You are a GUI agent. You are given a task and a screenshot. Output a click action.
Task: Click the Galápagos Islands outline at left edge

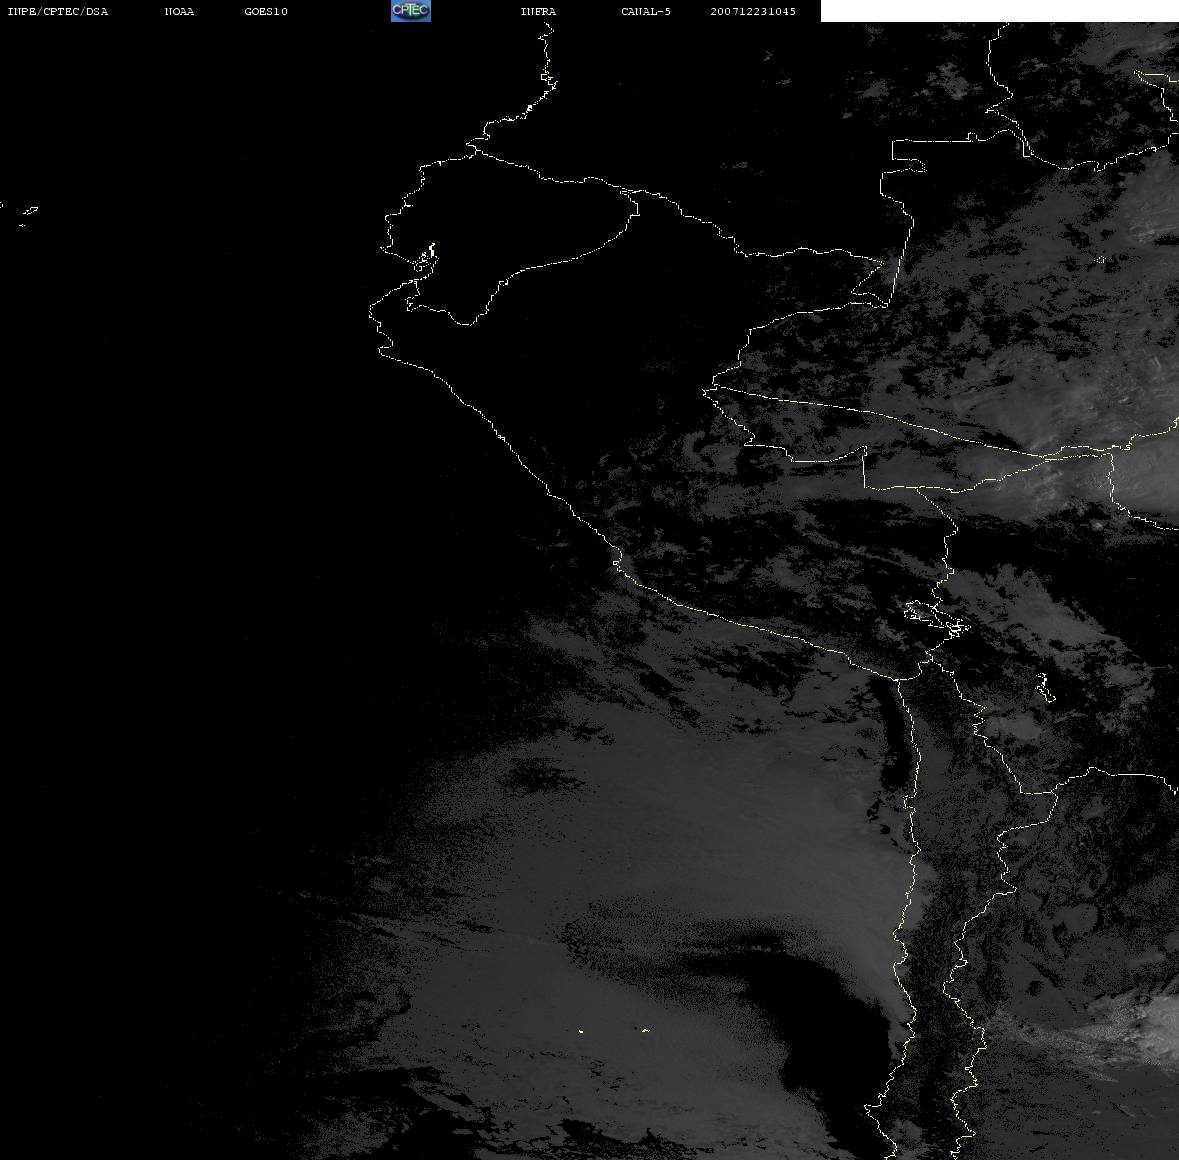(28, 212)
